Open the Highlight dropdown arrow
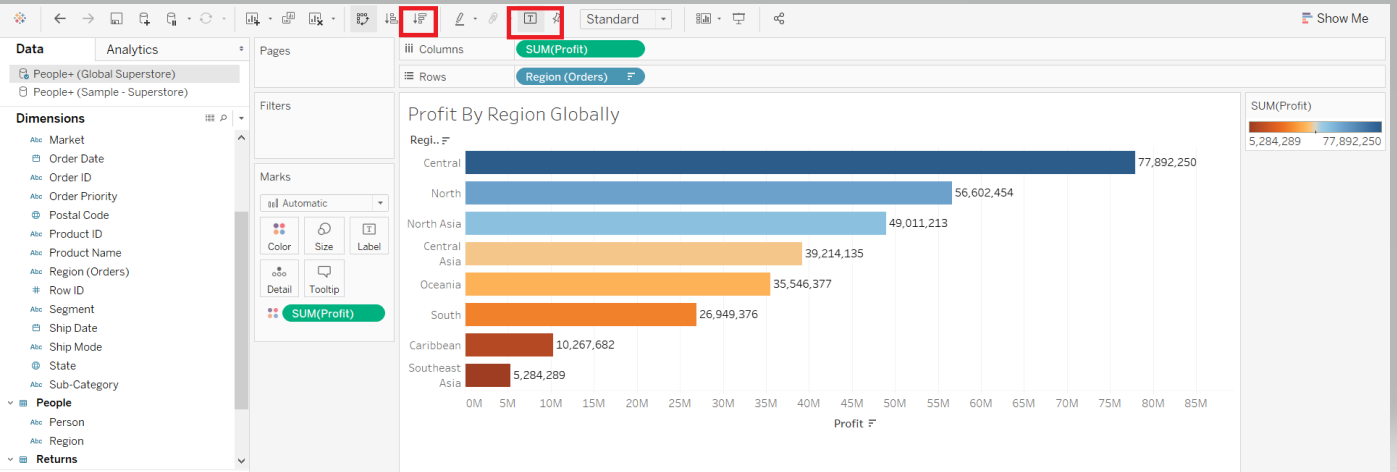The image size is (1397, 472). [x=475, y=19]
